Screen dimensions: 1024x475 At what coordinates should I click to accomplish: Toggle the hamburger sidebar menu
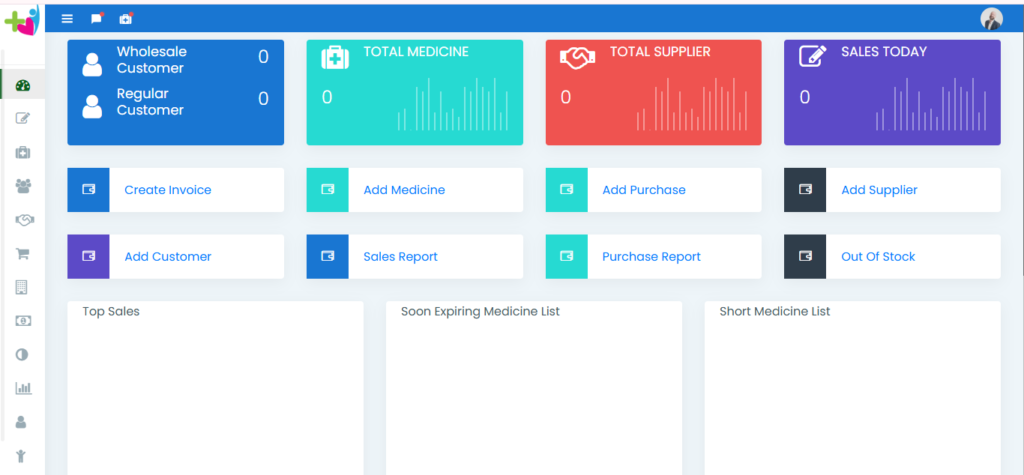point(67,19)
